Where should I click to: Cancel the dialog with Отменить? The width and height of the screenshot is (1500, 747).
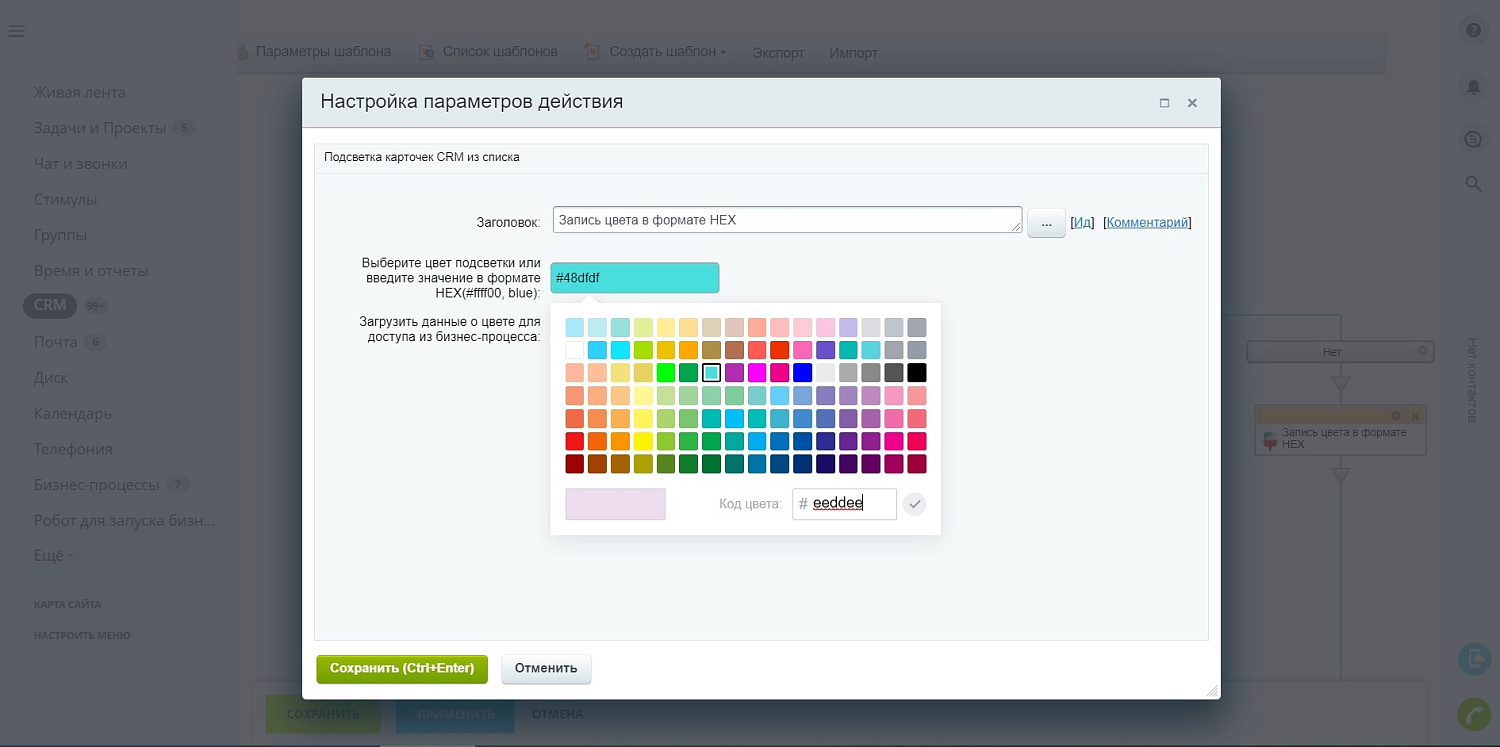coord(546,668)
